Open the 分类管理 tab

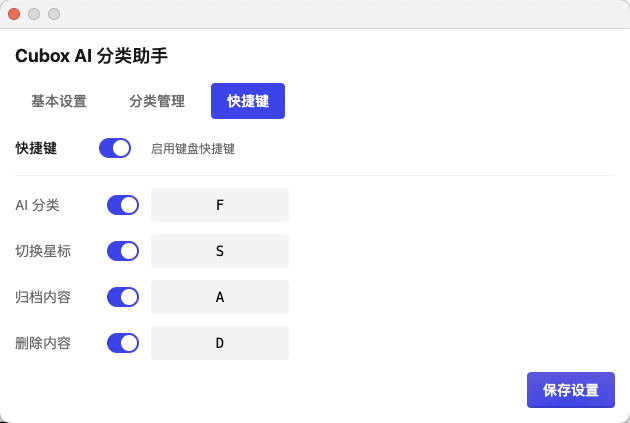[157, 101]
